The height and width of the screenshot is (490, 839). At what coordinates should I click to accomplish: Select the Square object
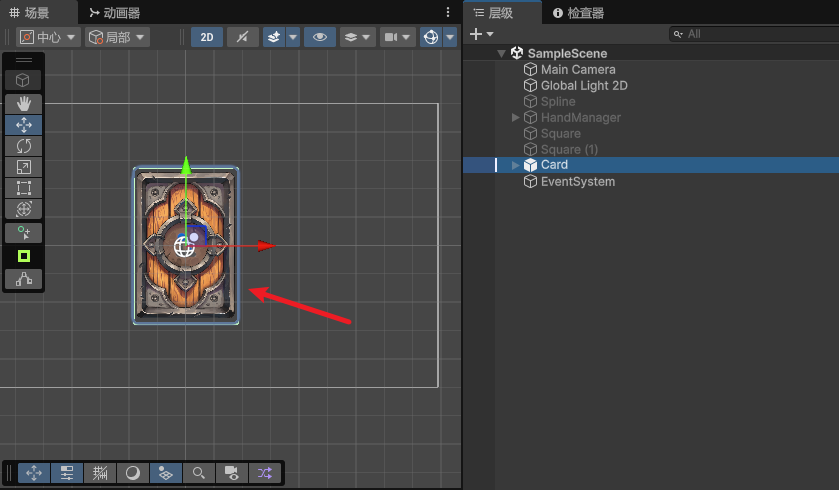[560, 134]
